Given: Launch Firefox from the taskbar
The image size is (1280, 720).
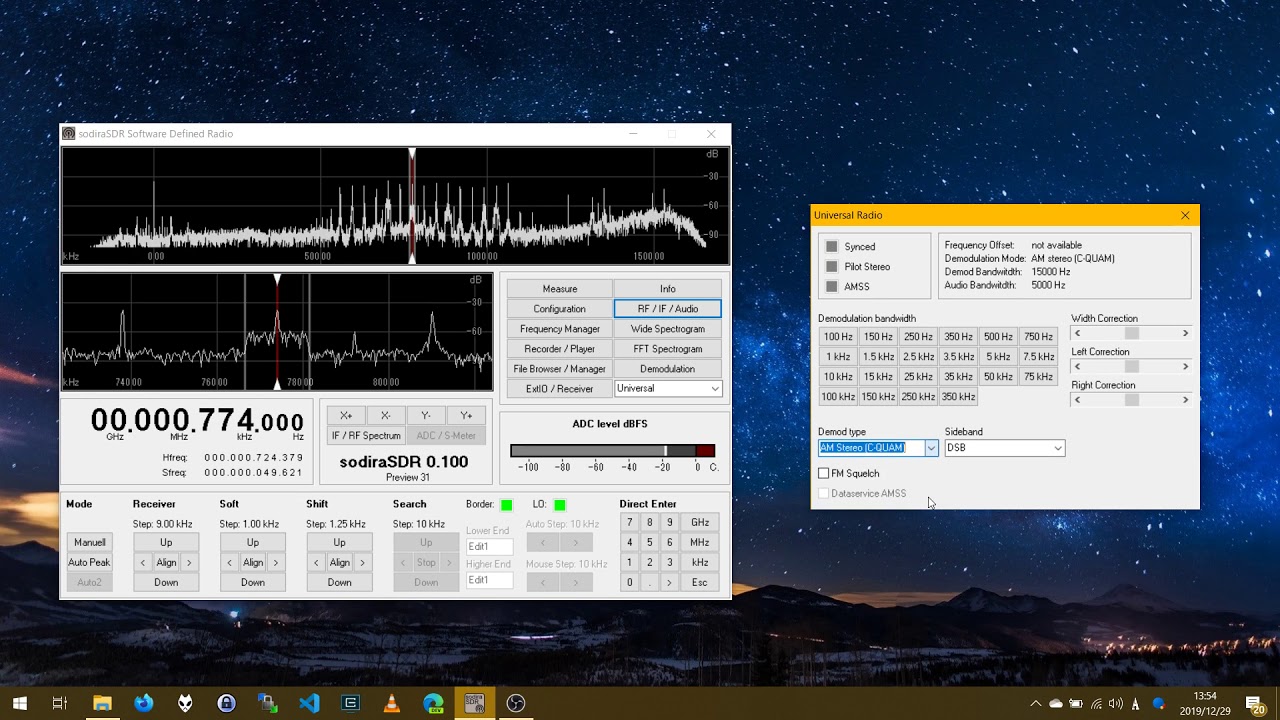Looking at the screenshot, I should pos(144,703).
